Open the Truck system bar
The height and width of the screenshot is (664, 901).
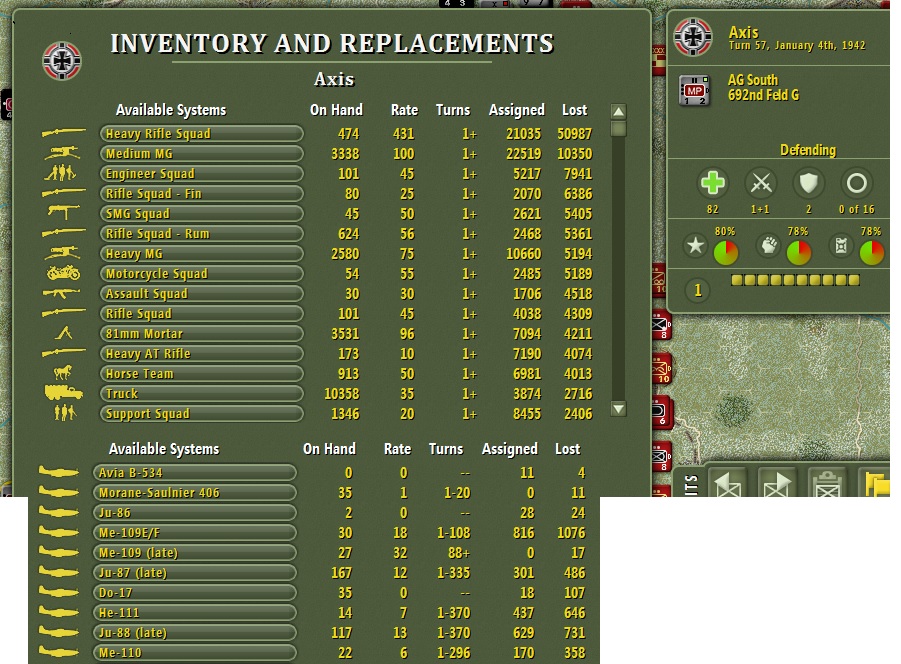point(202,393)
